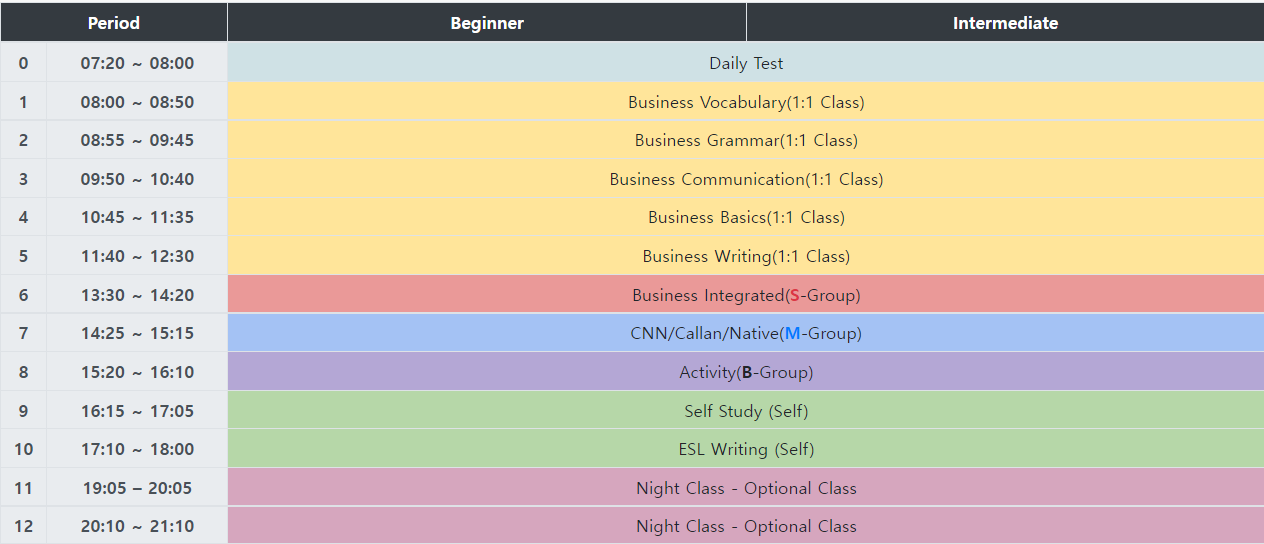Select CNN/Callan/Native(M-Group) blue row
This screenshot has width=1264, height=544.
click(x=746, y=333)
